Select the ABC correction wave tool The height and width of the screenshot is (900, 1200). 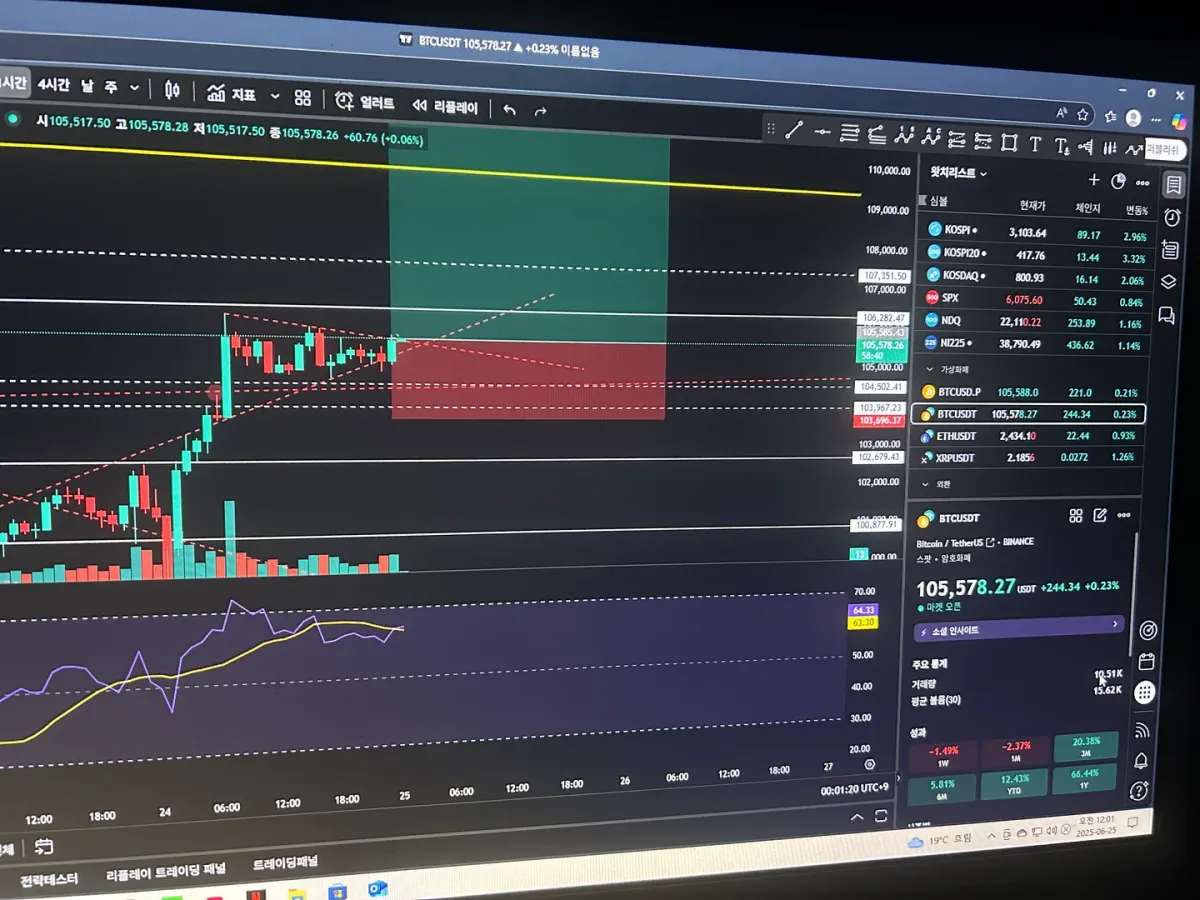(x=931, y=137)
